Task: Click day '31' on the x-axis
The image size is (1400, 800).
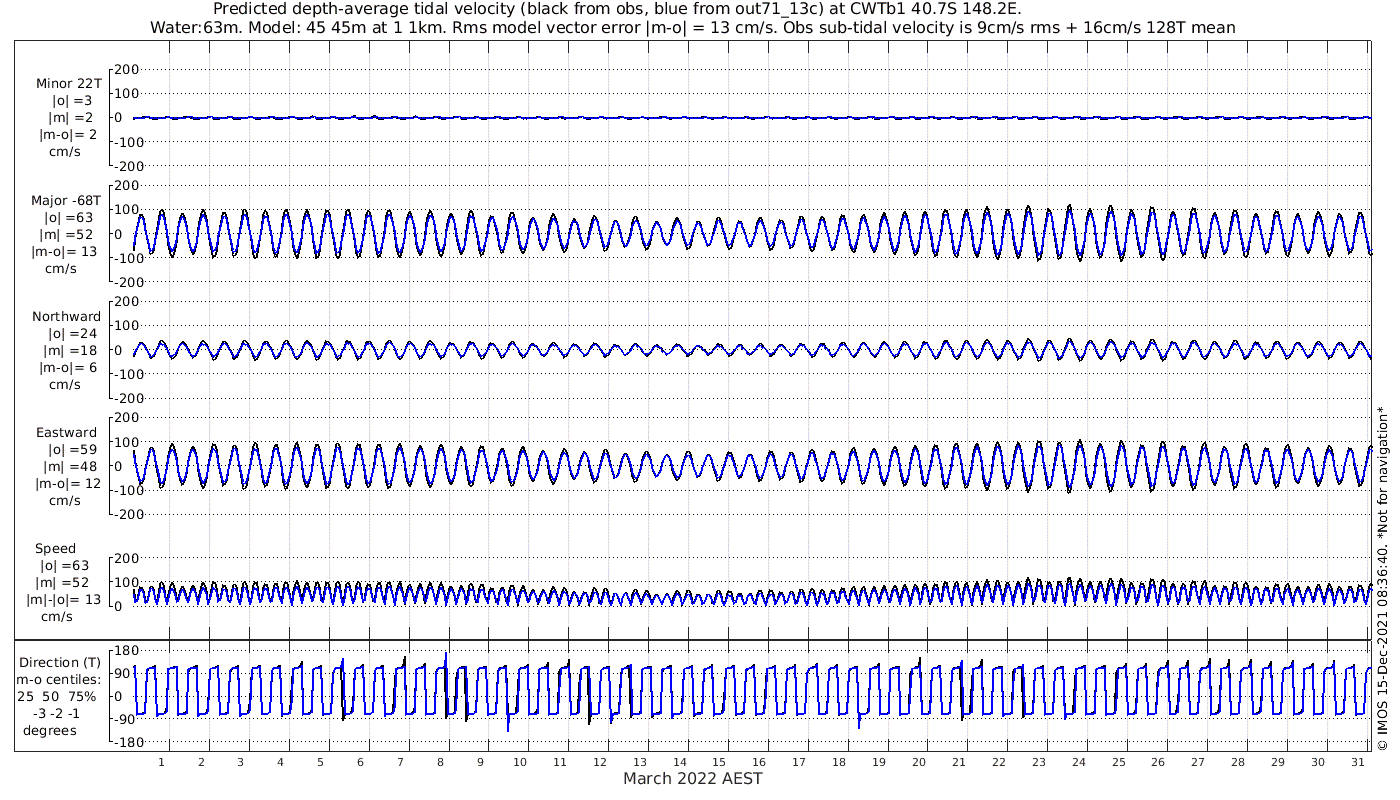Action: pyautogui.click(x=1358, y=762)
